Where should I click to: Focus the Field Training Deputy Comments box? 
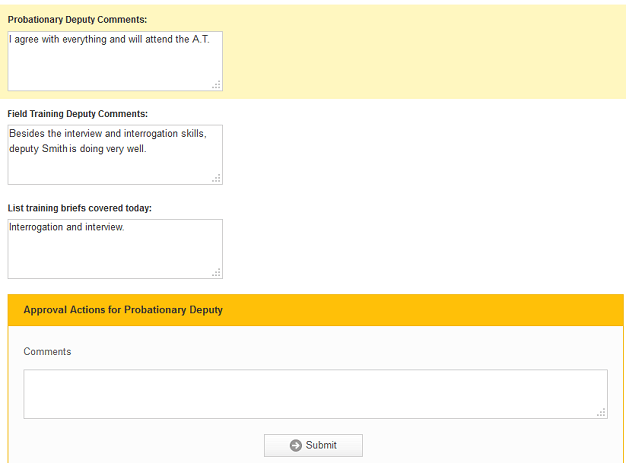coord(115,155)
